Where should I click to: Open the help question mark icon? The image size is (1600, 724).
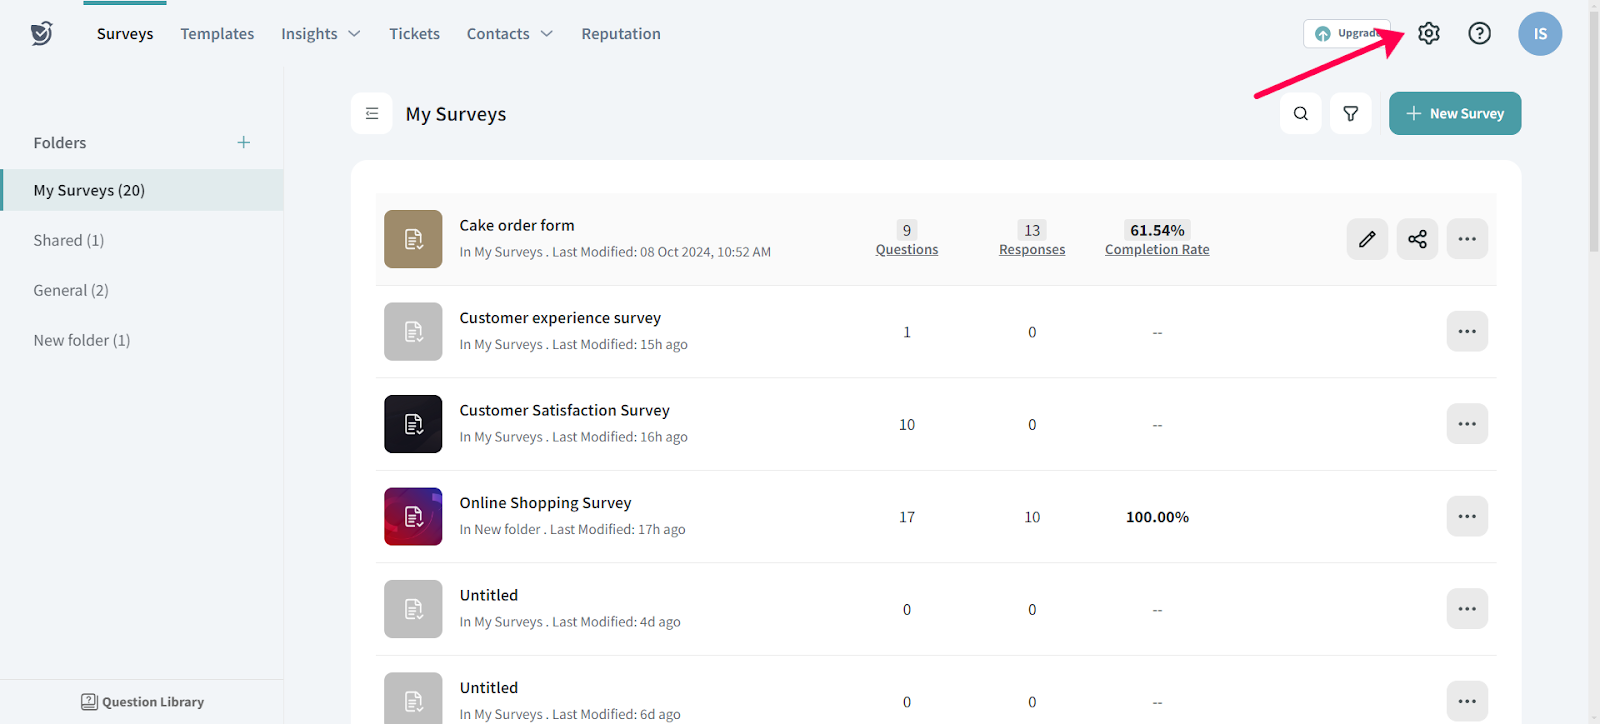(x=1479, y=33)
